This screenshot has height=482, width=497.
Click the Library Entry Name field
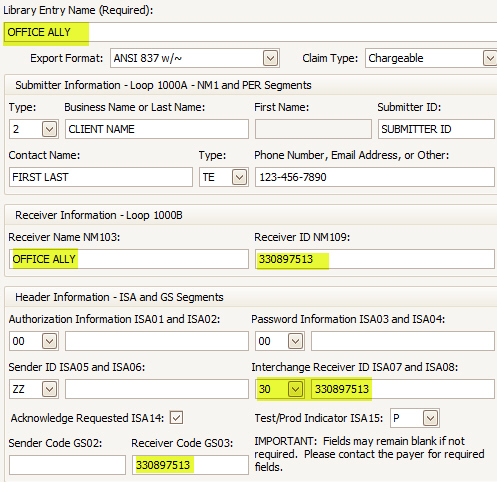(250, 32)
